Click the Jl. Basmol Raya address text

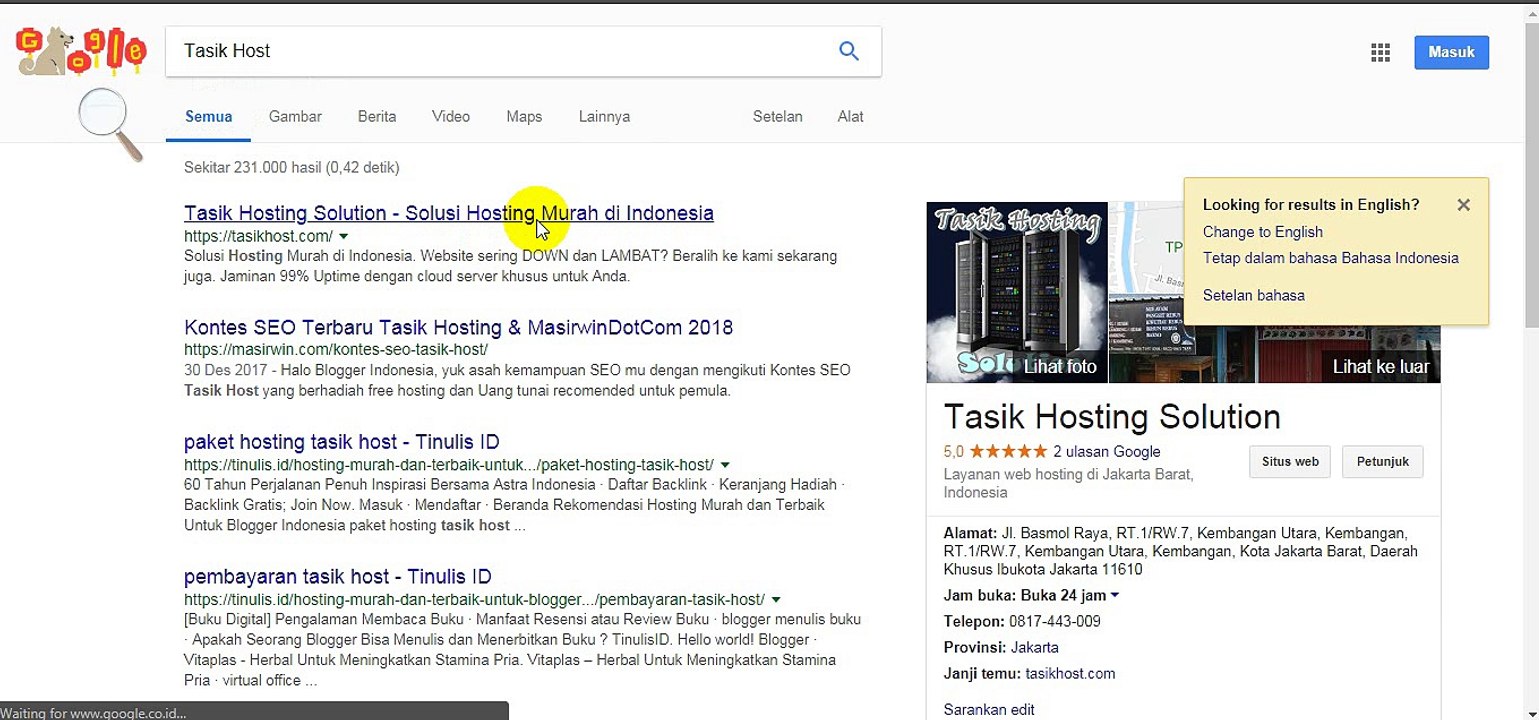click(x=1180, y=551)
